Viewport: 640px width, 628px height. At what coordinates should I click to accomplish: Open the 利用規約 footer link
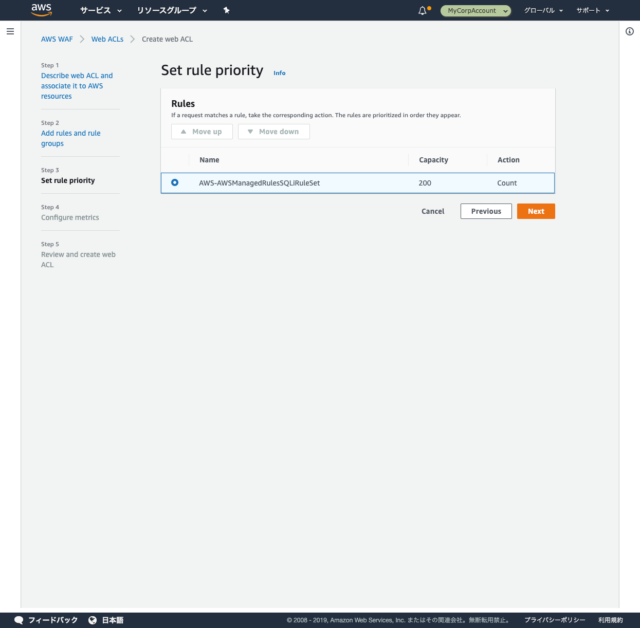tap(610, 620)
